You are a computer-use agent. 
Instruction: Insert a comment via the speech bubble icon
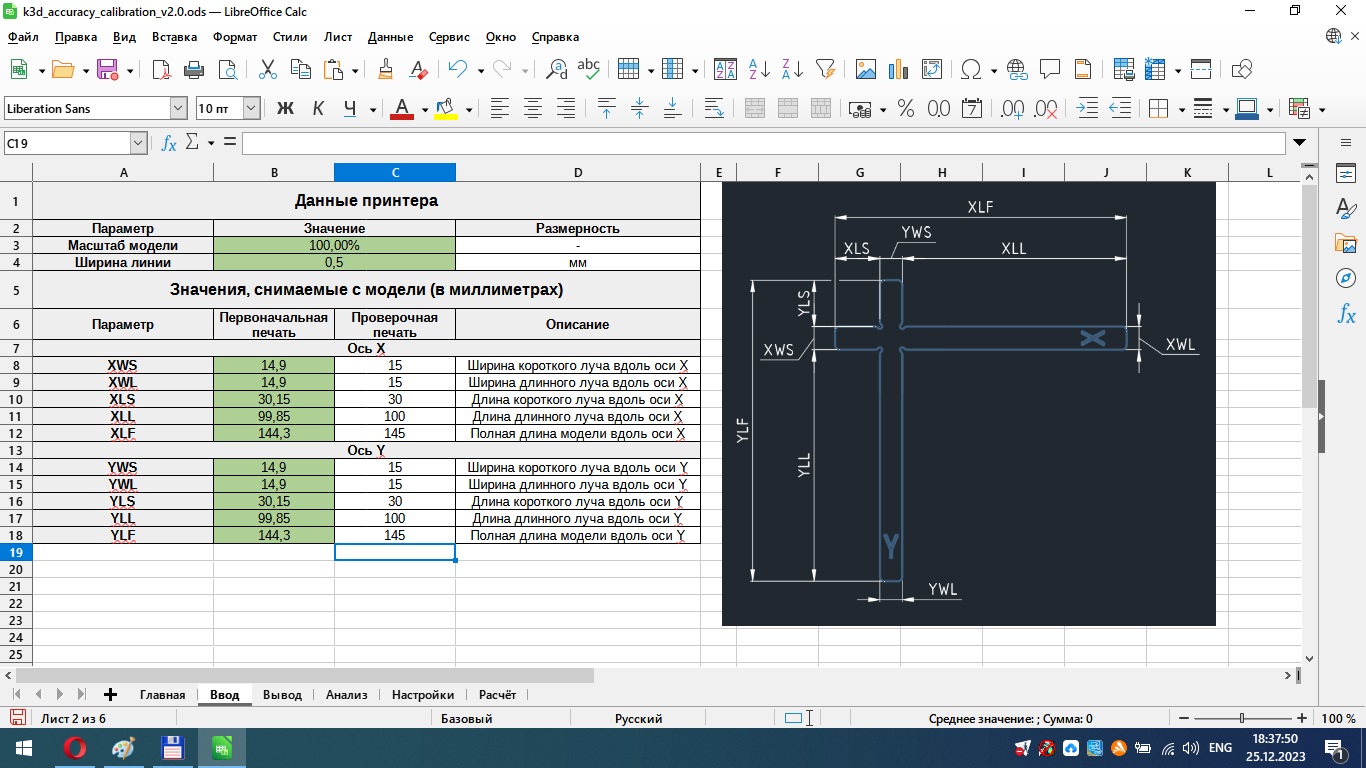point(1050,69)
